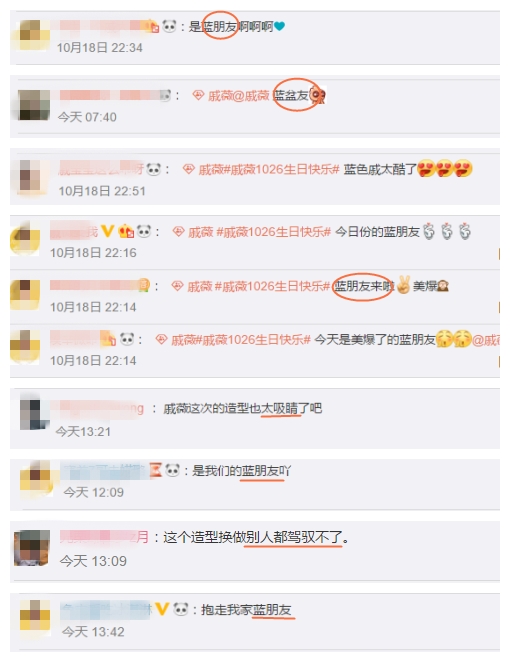
Task: Click the yellow V badge in 13:42 comment
Action: tap(162, 609)
